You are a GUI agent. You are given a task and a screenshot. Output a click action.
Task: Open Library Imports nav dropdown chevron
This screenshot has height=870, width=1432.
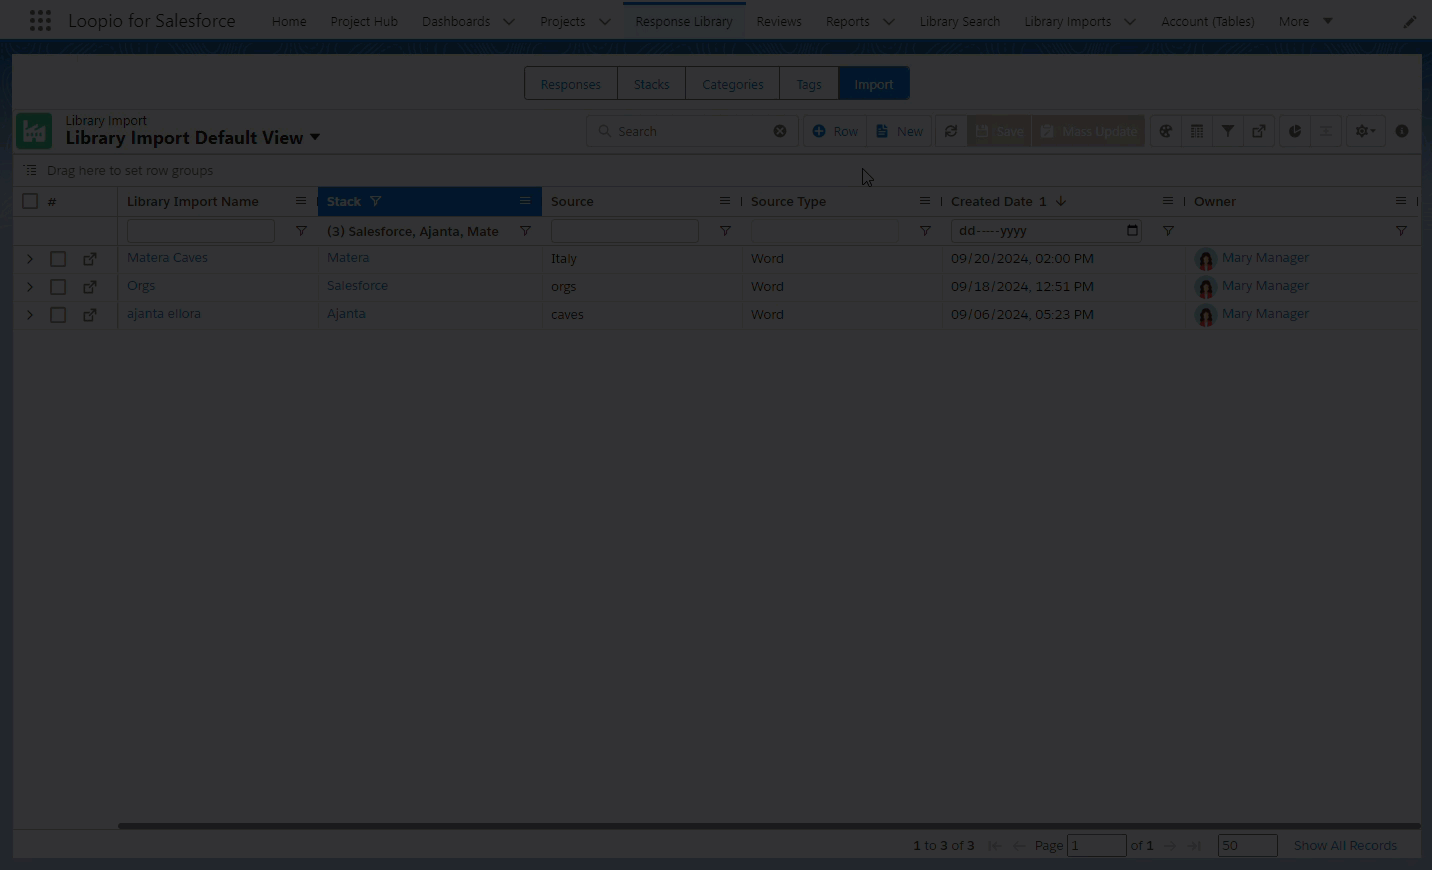tap(1130, 21)
